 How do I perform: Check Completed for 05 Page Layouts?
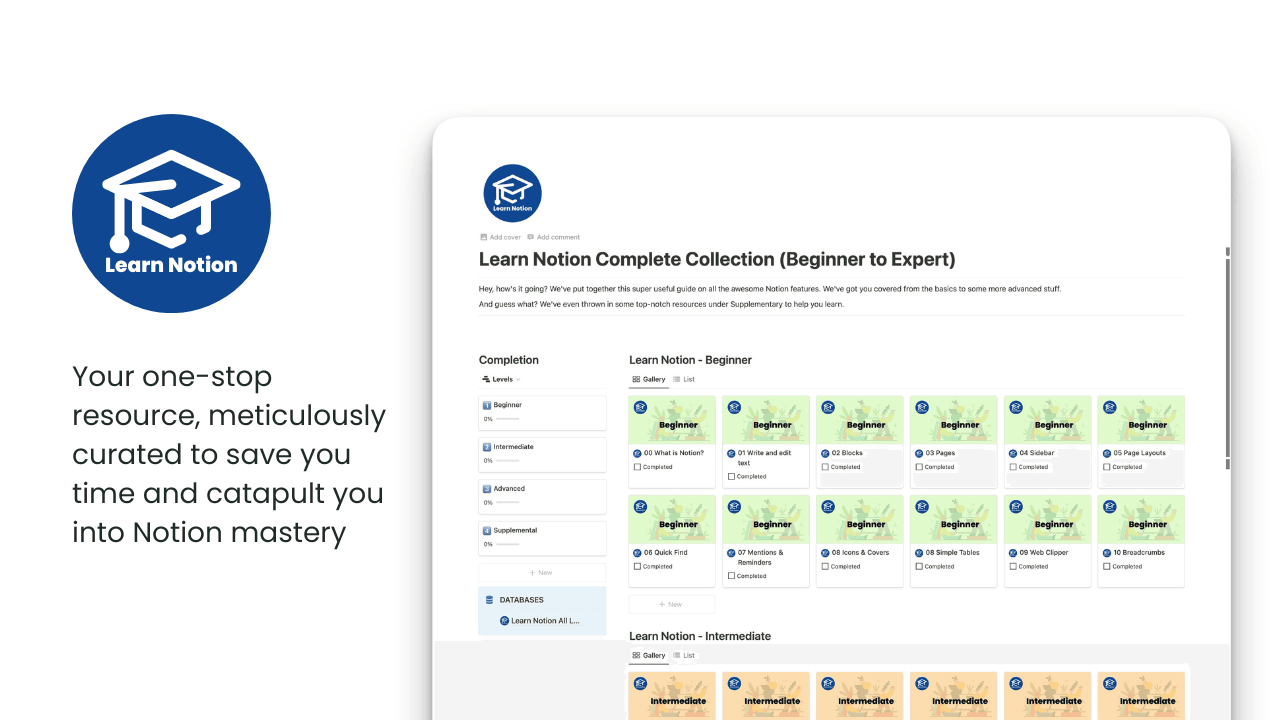tap(1107, 467)
